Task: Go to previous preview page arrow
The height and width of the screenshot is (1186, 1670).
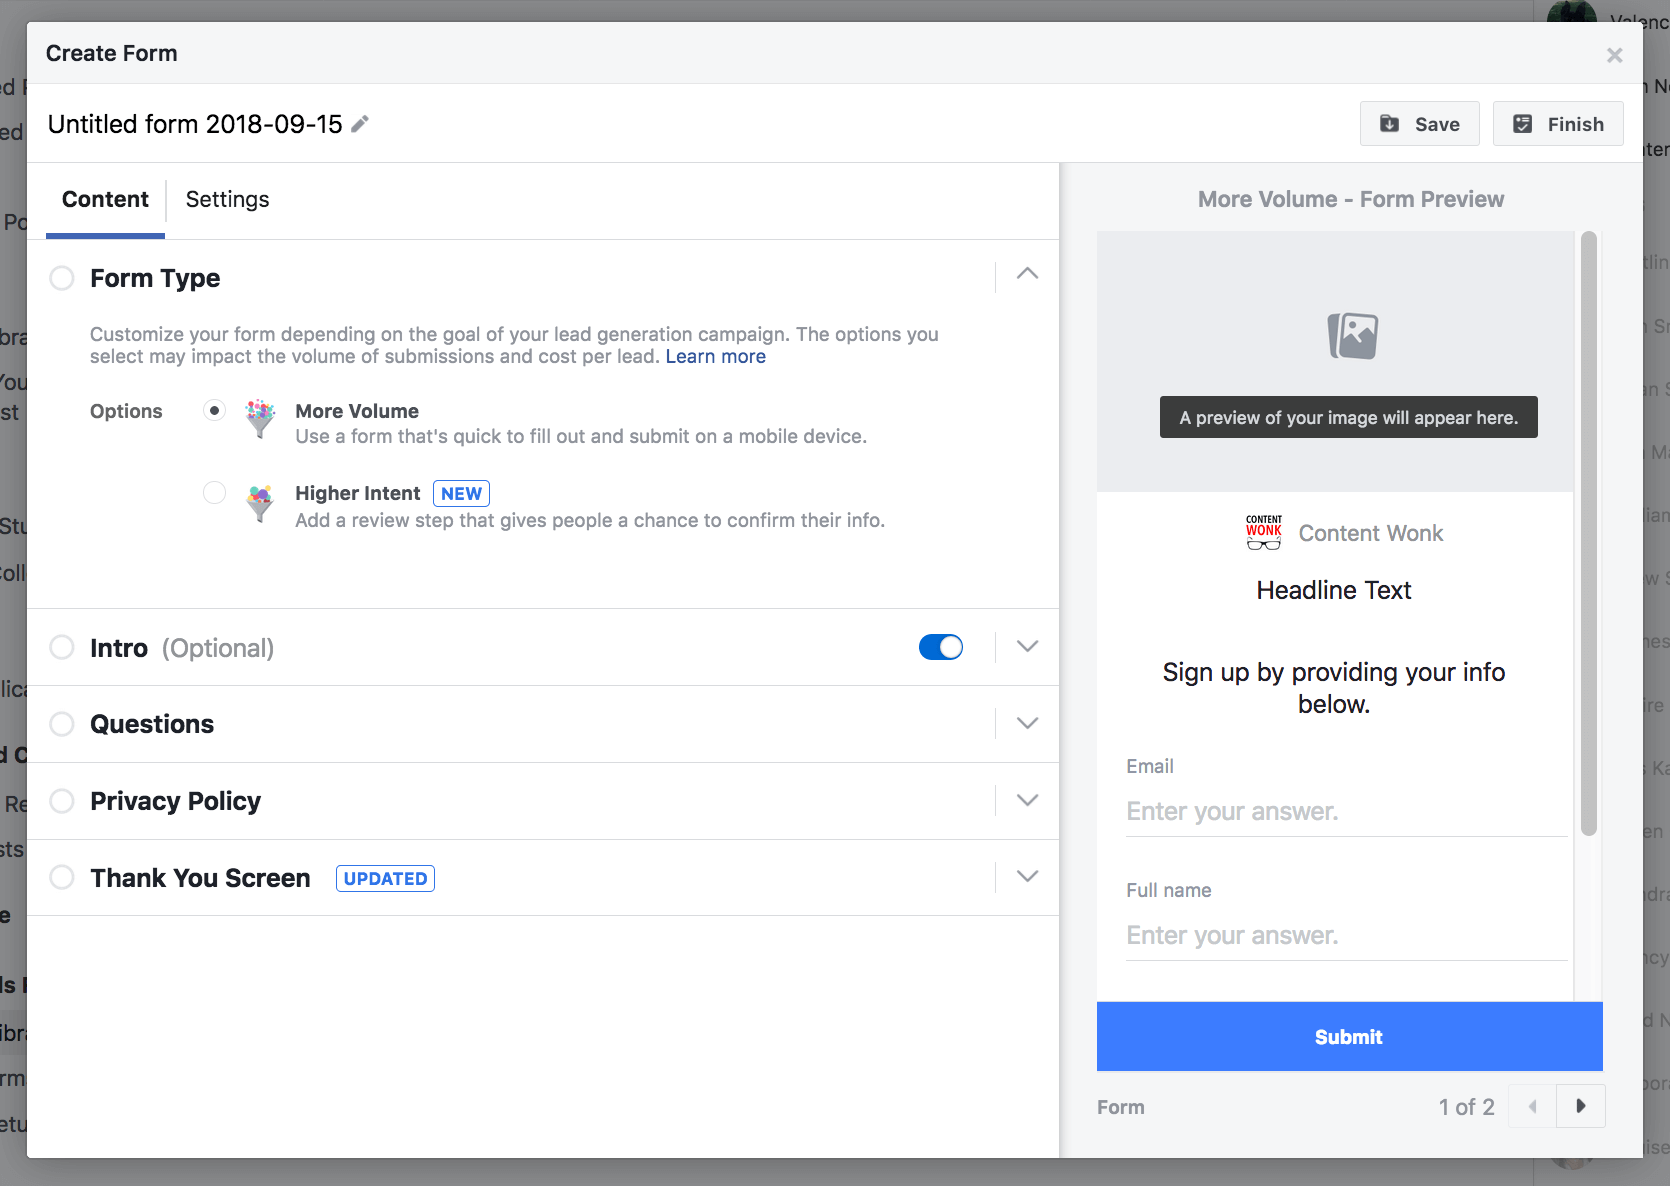Action: (x=1532, y=1106)
